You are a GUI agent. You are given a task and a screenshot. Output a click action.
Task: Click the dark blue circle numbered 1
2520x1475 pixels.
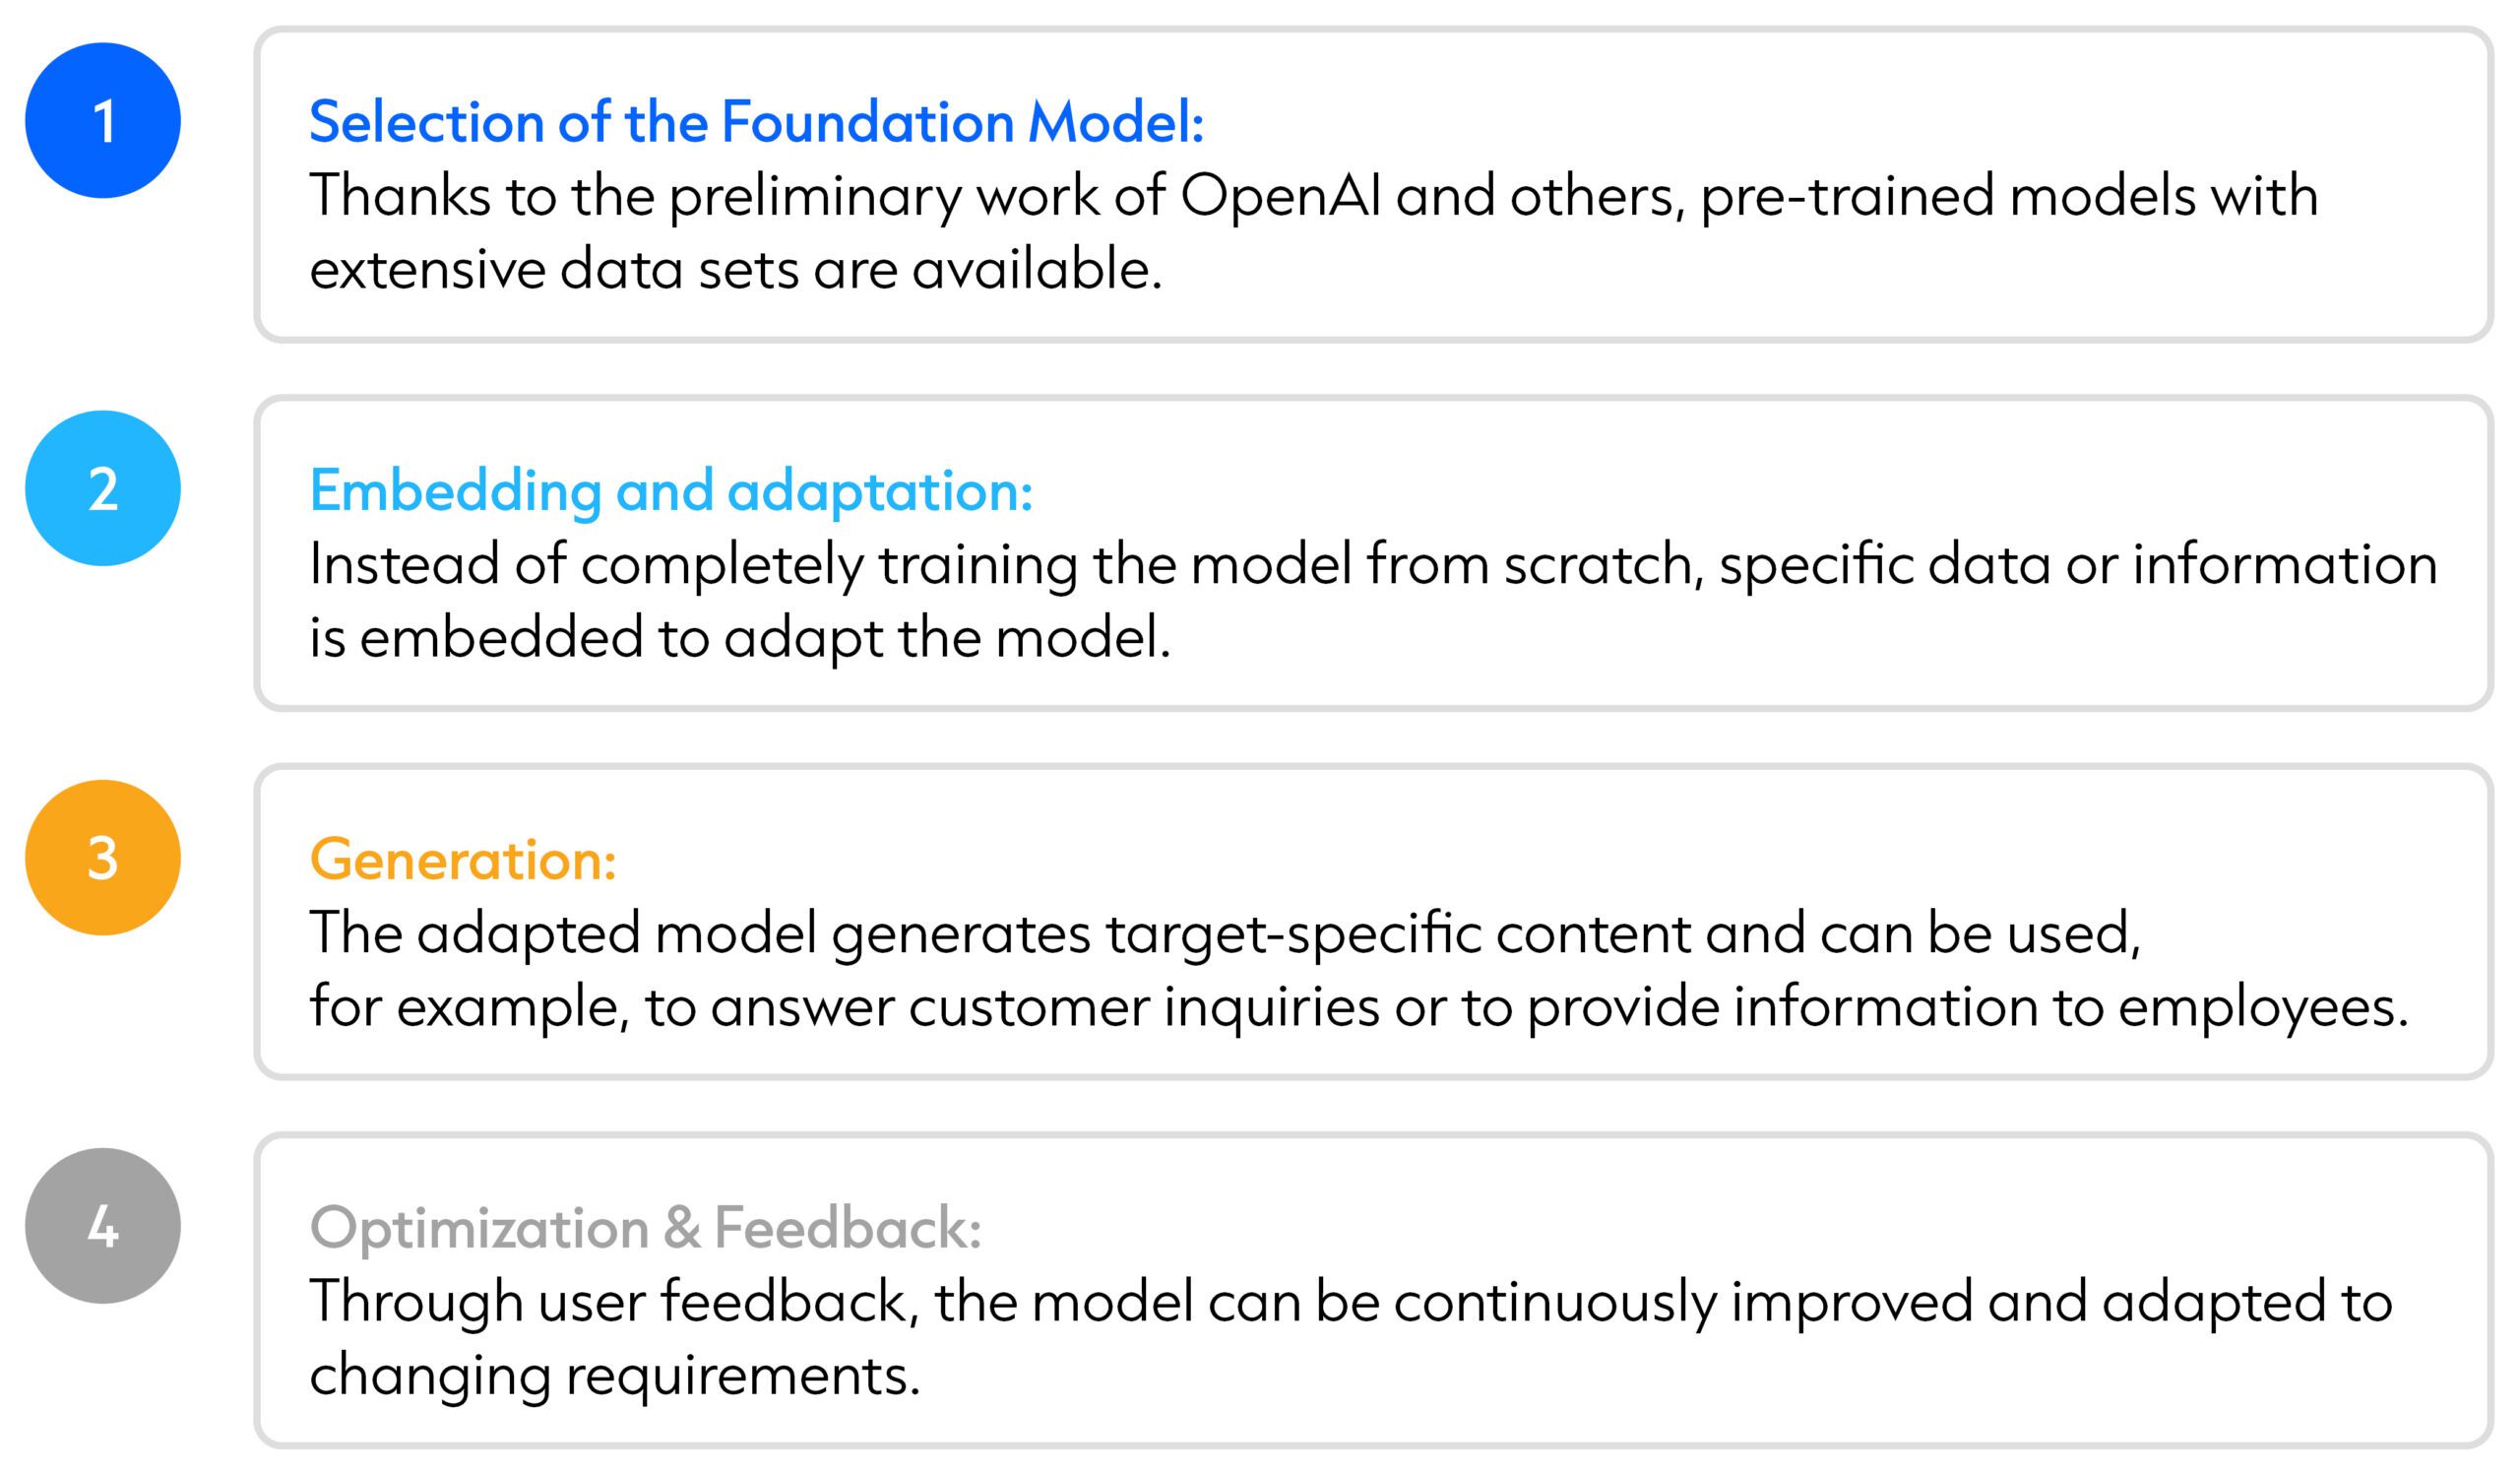click(x=103, y=120)
